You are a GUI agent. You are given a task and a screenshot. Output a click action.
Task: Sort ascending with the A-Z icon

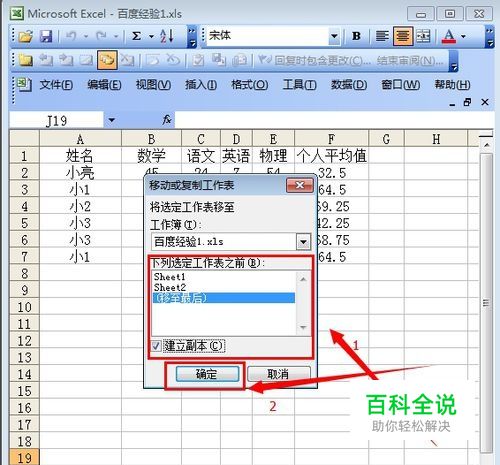click(x=167, y=36)
